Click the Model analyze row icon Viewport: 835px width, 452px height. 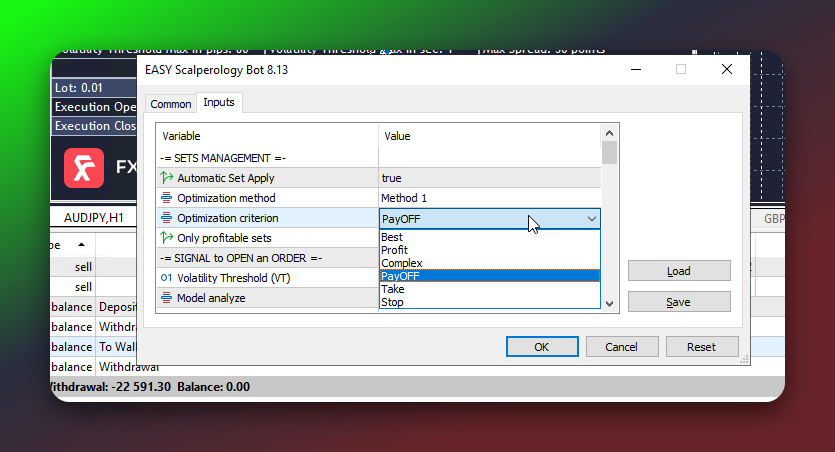[x=167, y=298]
